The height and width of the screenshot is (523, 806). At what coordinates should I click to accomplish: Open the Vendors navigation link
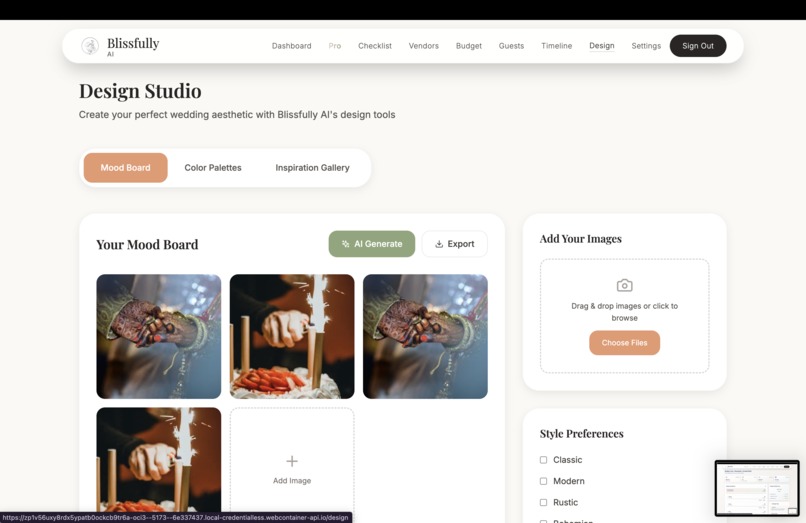tap(424, 46)
